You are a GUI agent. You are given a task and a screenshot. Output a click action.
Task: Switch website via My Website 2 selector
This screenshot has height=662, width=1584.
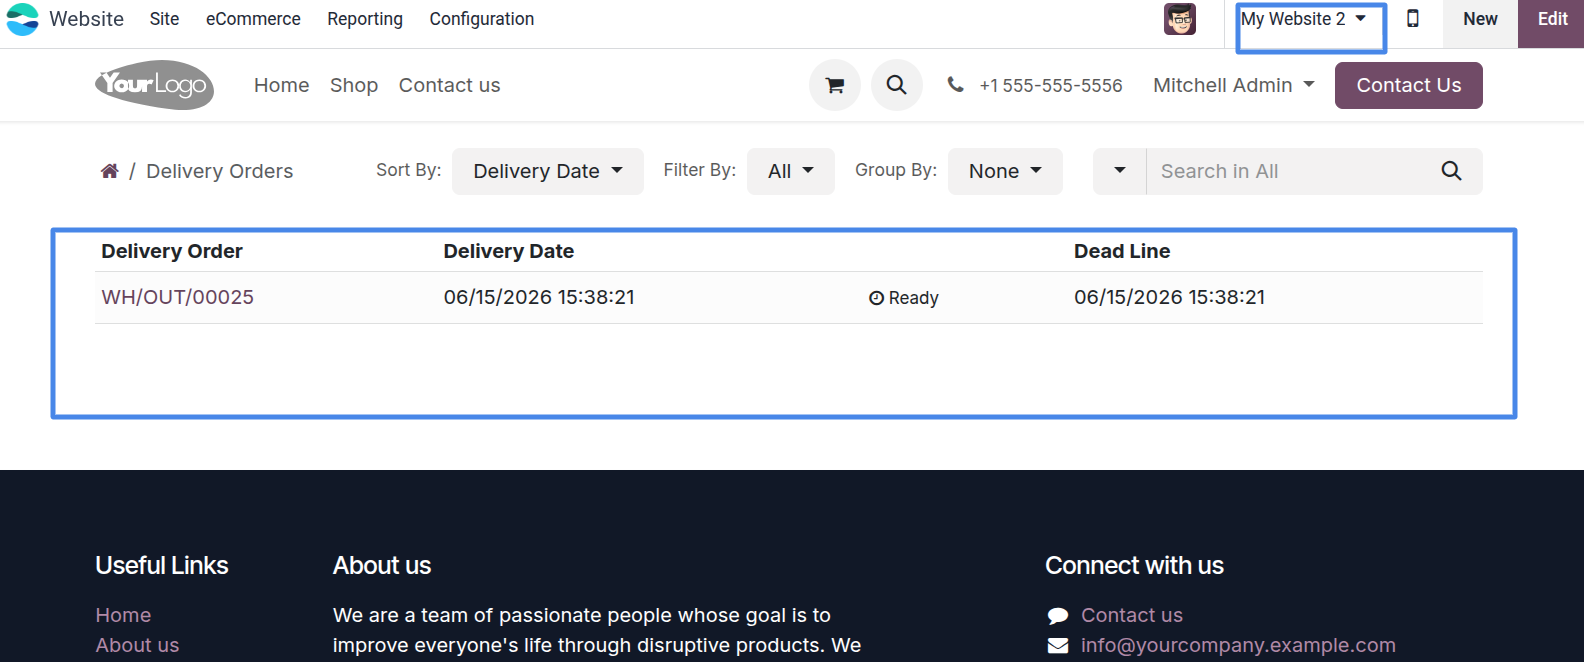click(x=1304, y=19)
